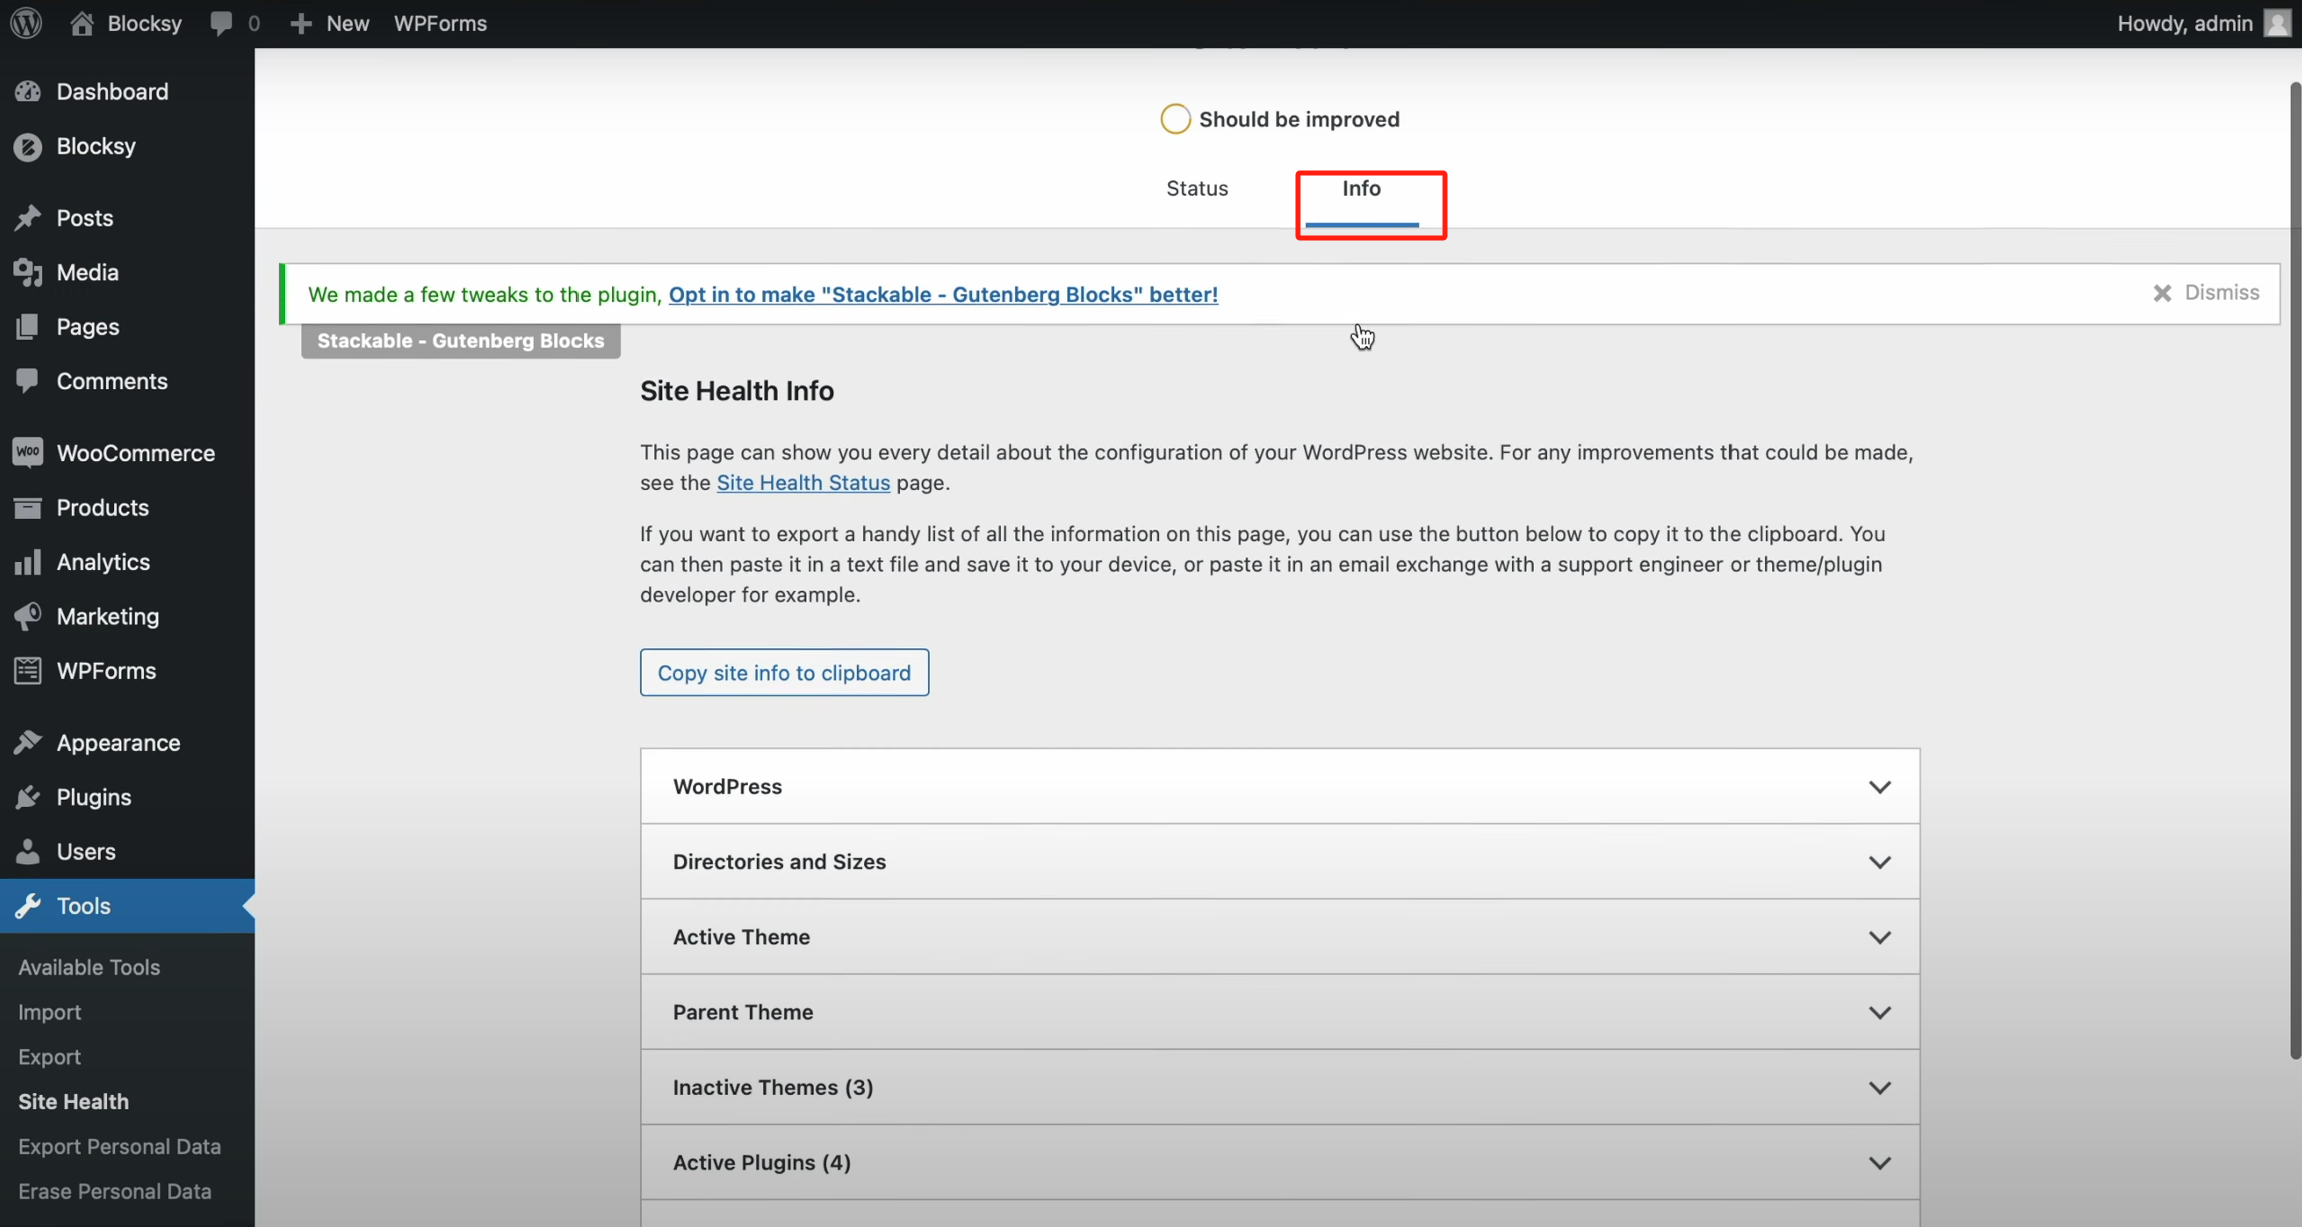Viewport: 2302px width, 1227px height.
Task: Select the Appearance brush icon
Action: coord(29,742)
